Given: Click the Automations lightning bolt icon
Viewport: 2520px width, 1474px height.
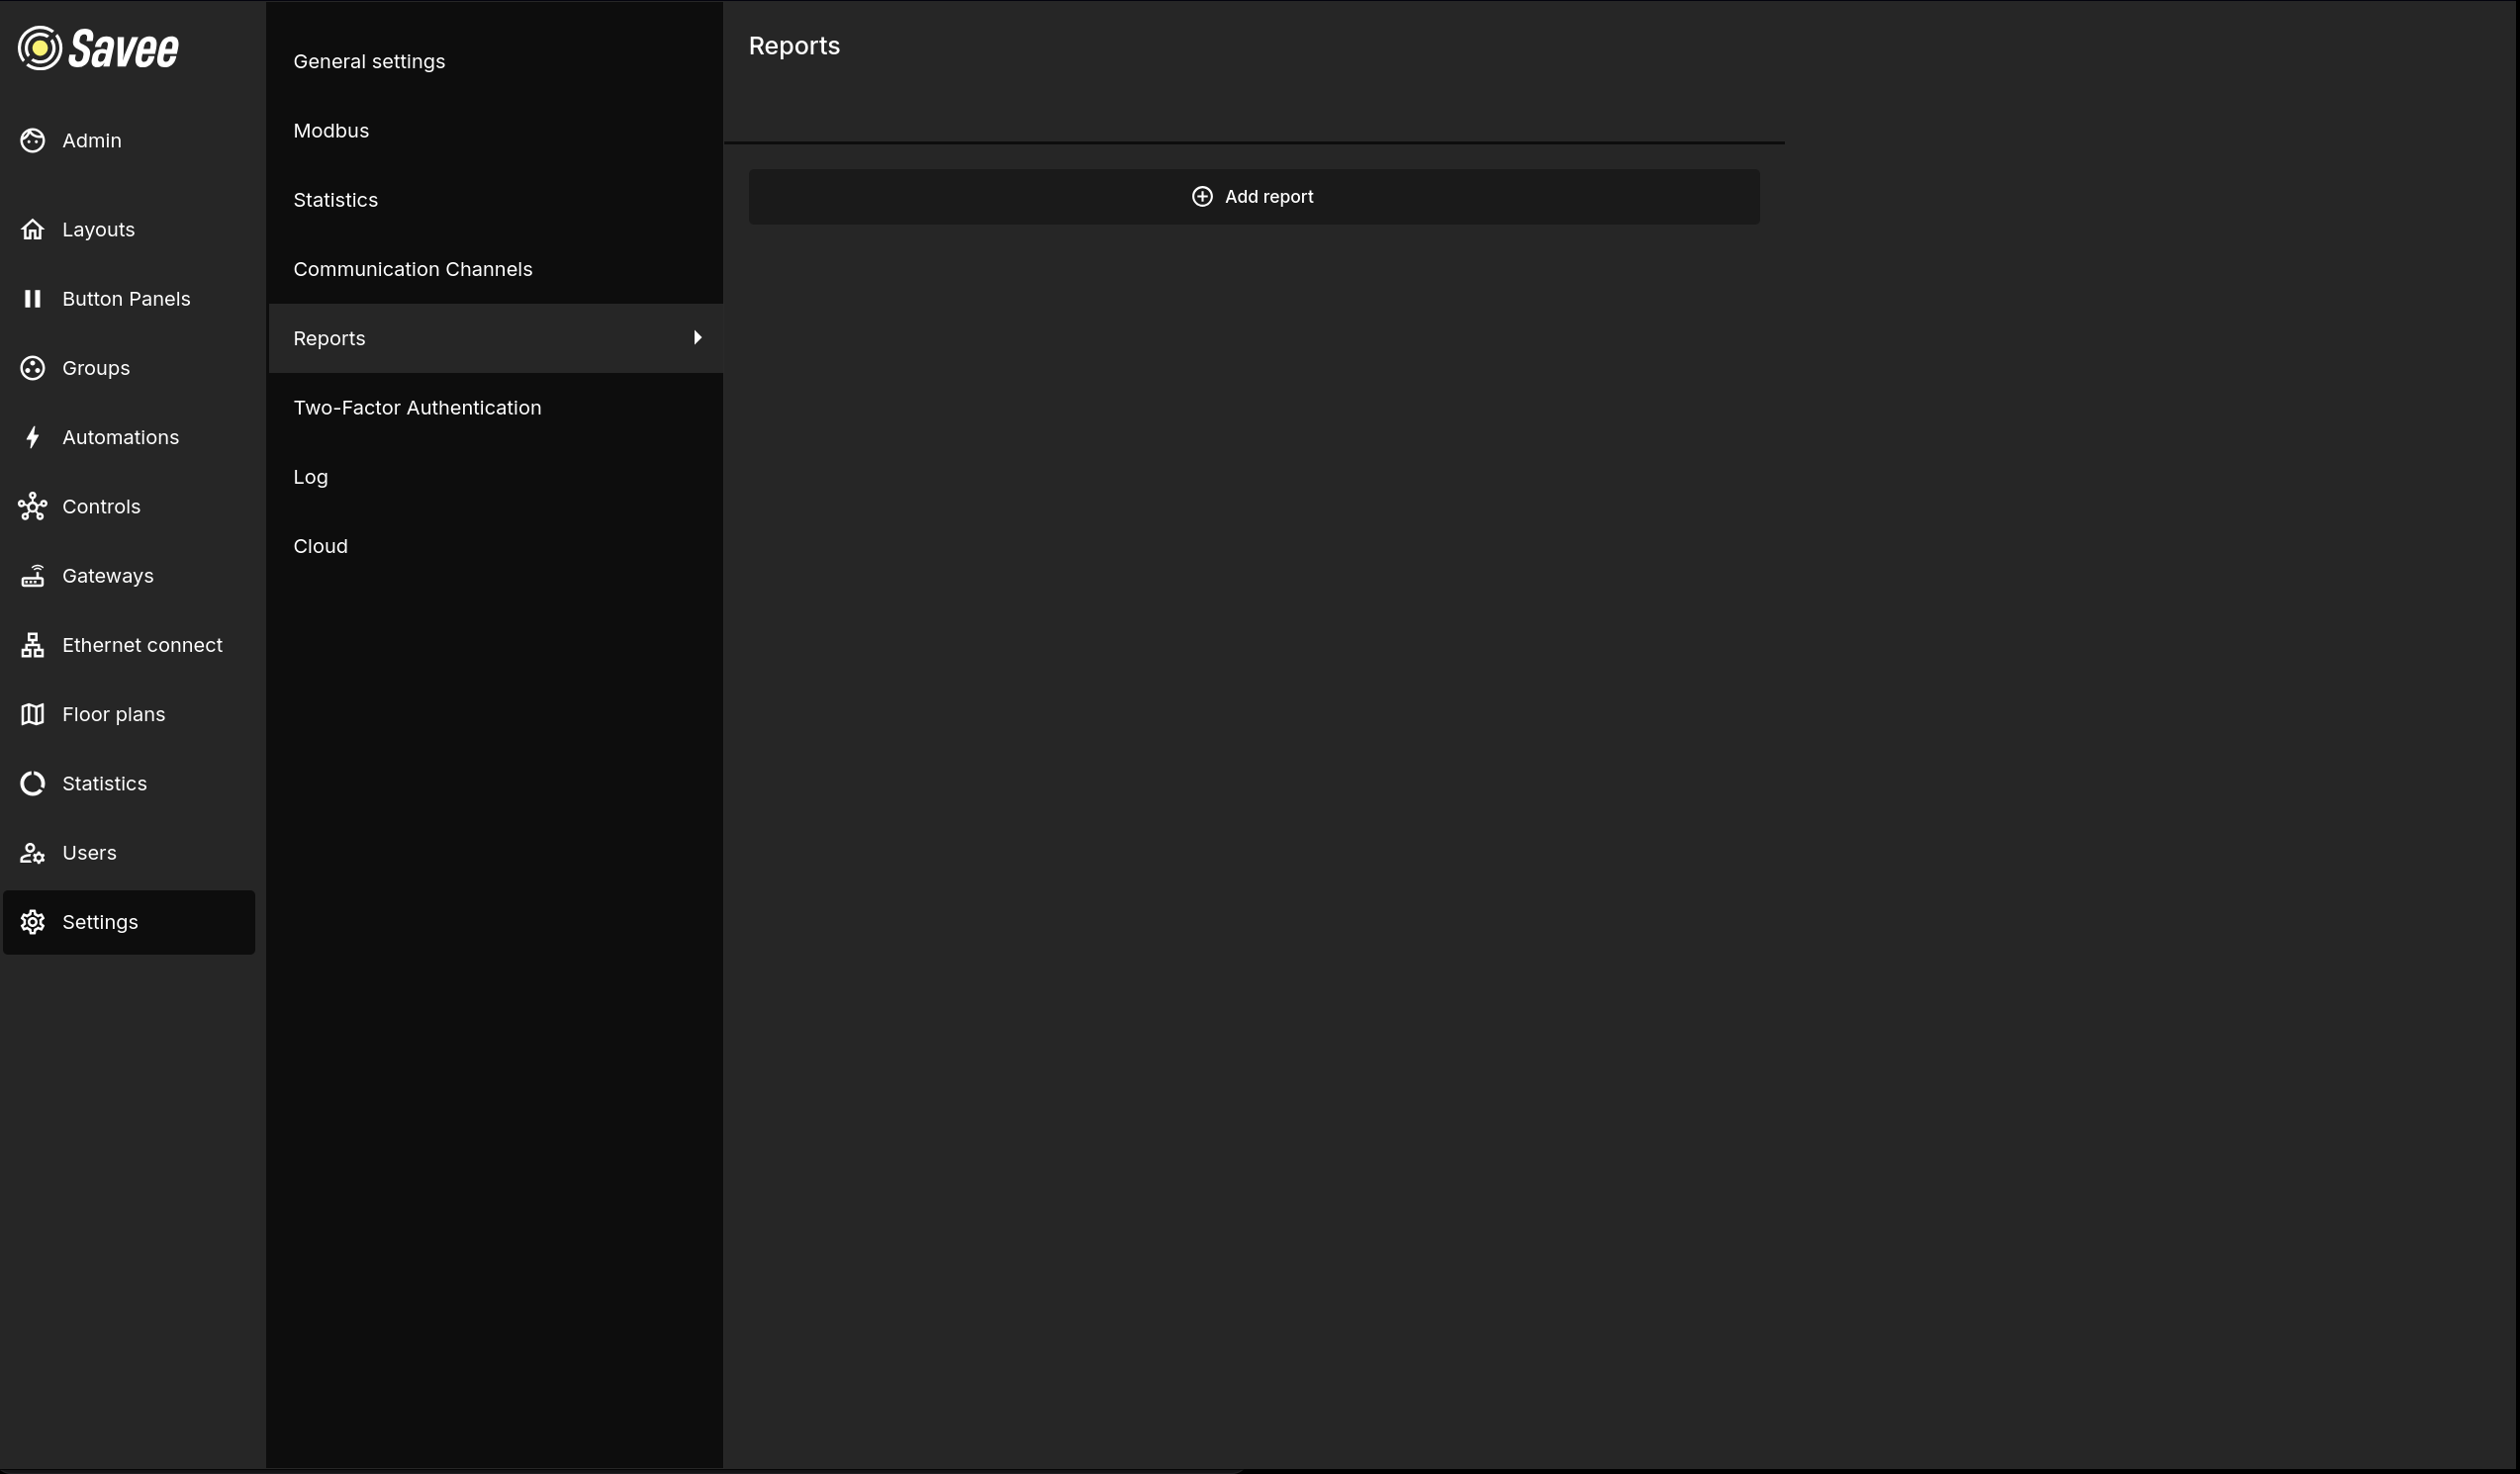Looking at the screenshot, I should point(32,437).
